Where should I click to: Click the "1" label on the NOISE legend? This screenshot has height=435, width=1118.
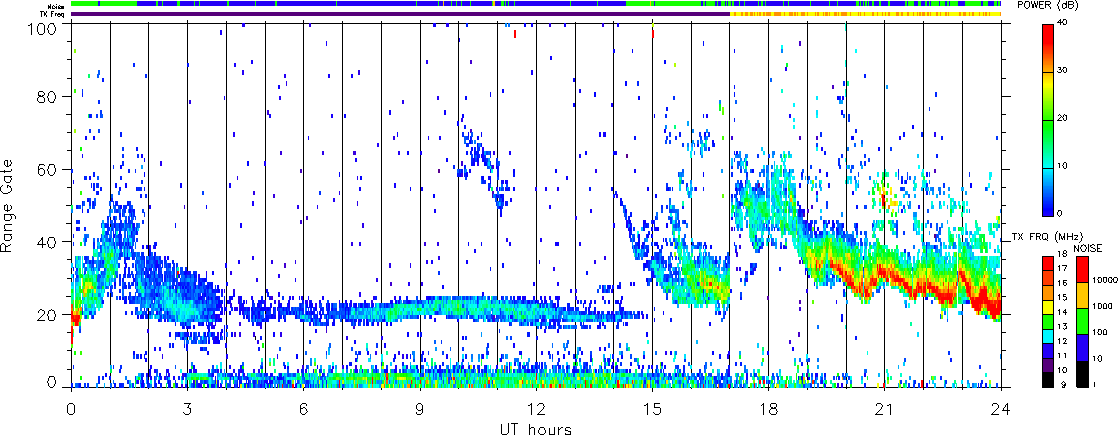(1094, 384)
